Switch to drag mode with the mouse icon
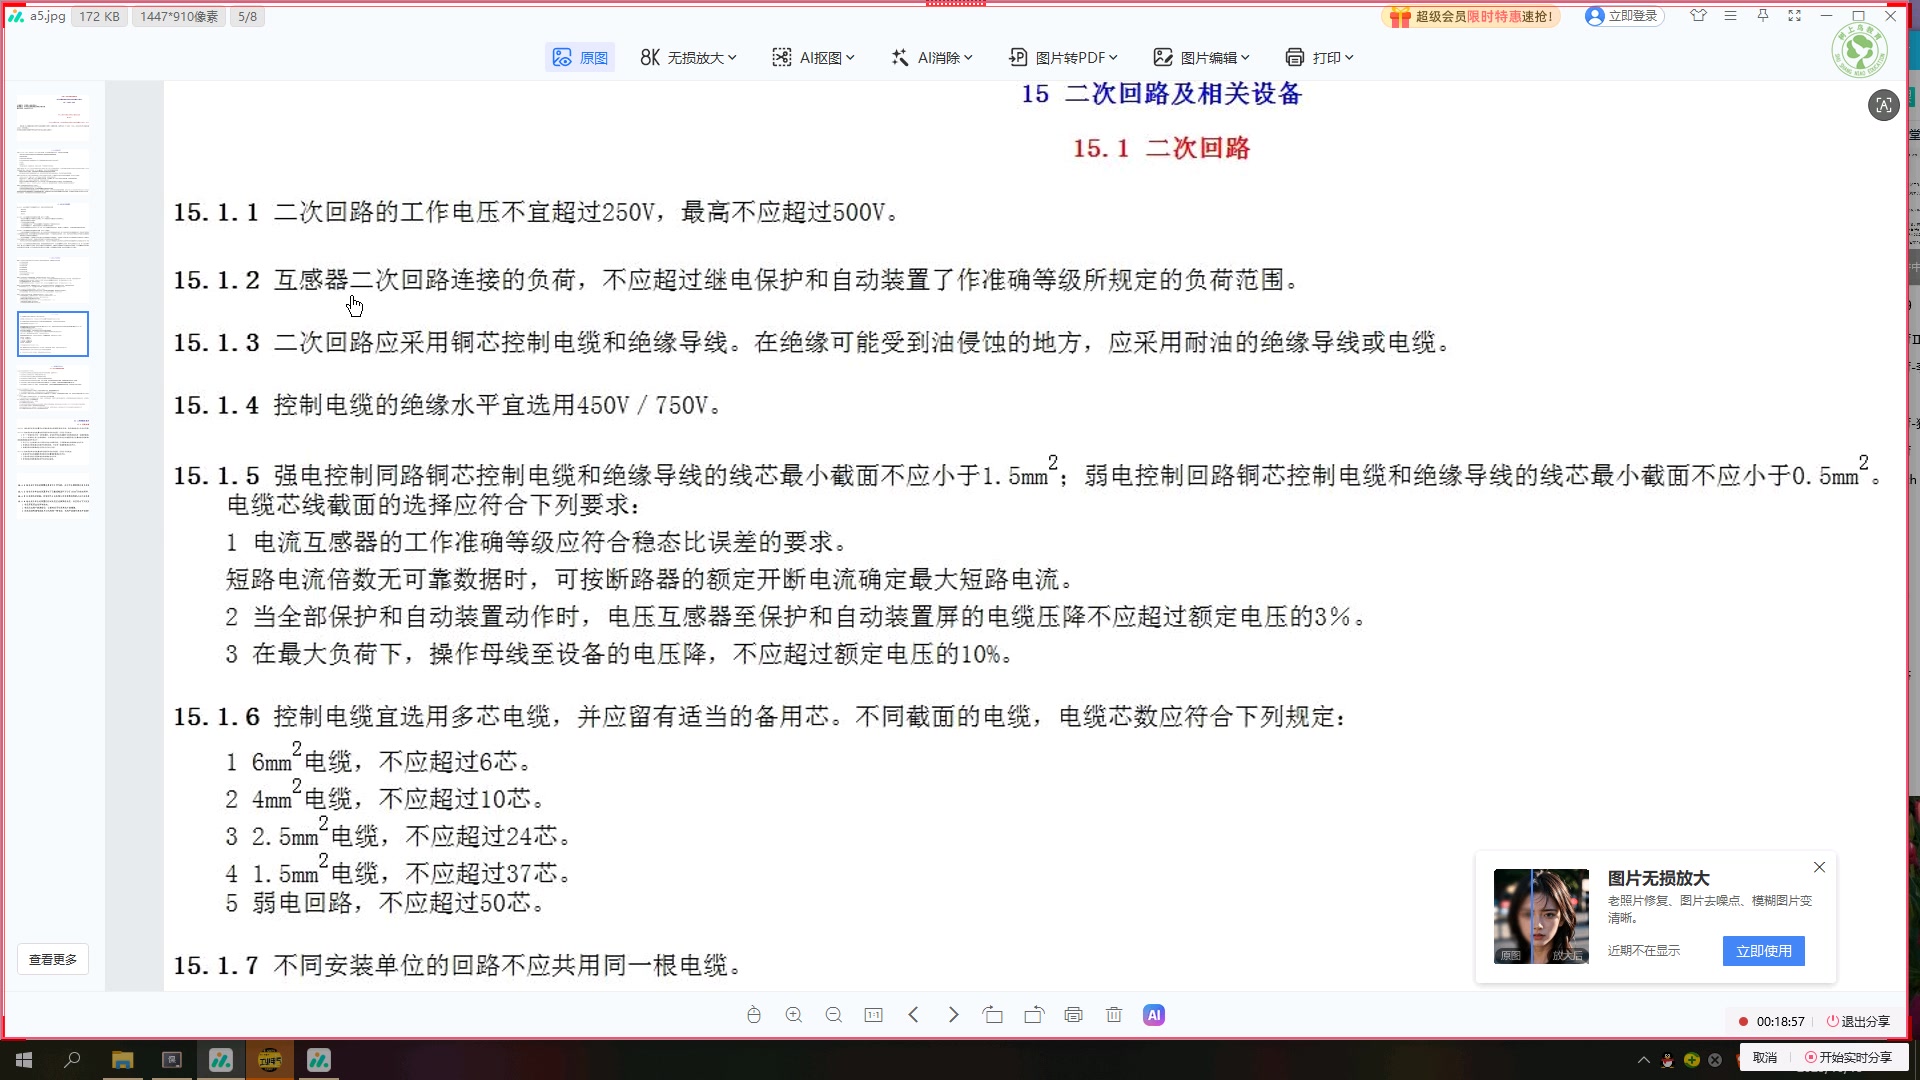The image size is (1920, 1080). point(754,1014)
